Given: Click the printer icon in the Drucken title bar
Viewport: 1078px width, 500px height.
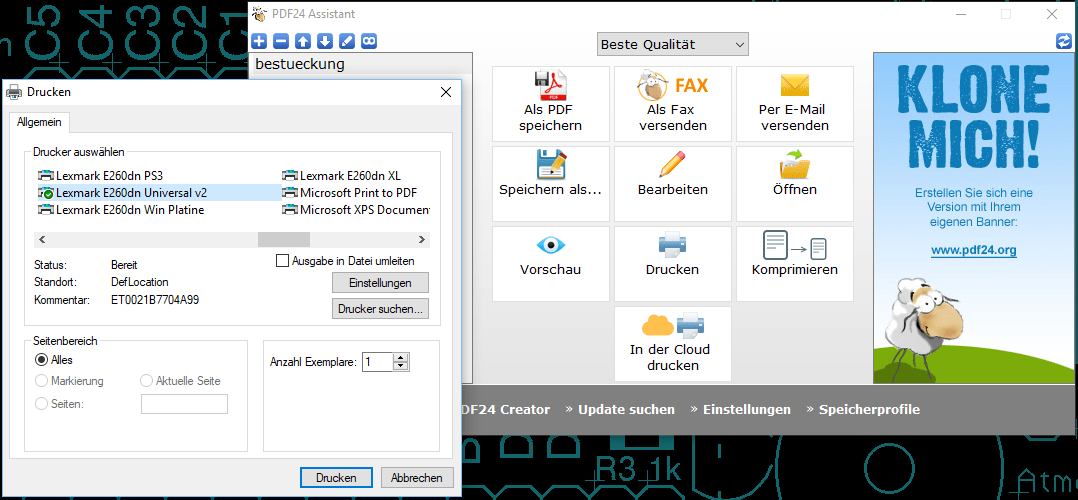Looking at the screenshot, I should [x=14, y=92].
